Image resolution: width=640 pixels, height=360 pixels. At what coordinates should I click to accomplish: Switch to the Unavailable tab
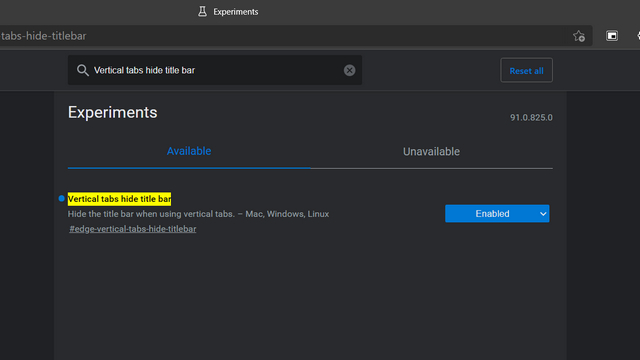[x=431, y=151]
